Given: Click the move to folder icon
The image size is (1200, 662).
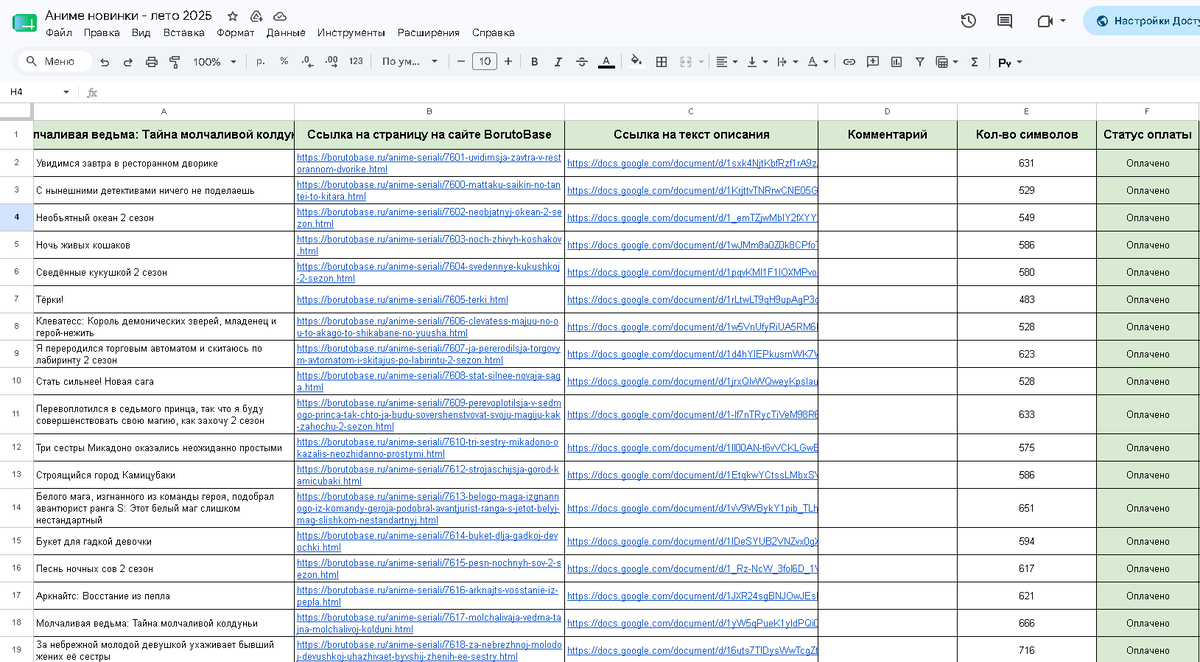Looking at the screenshot, I should (x=256, y=17).
